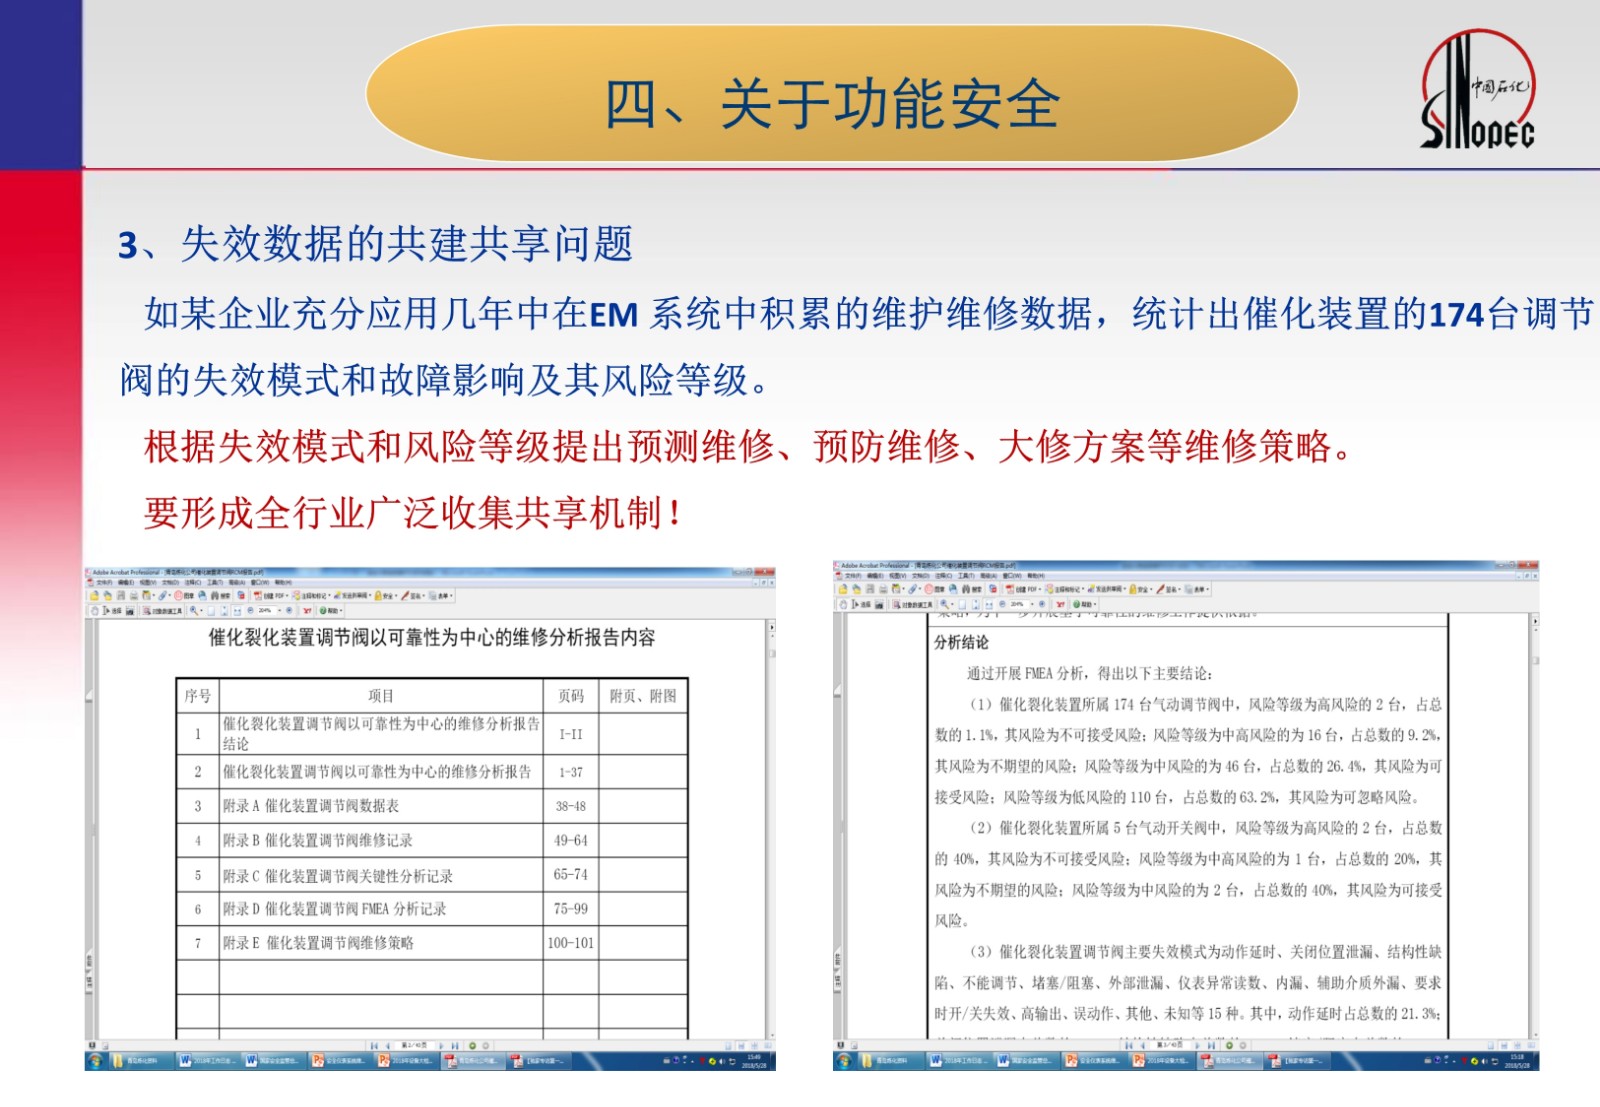Click vertical scrollbar of right Acrobat window
Screen dimensions: 1600x1107
tap(1535, 830)
